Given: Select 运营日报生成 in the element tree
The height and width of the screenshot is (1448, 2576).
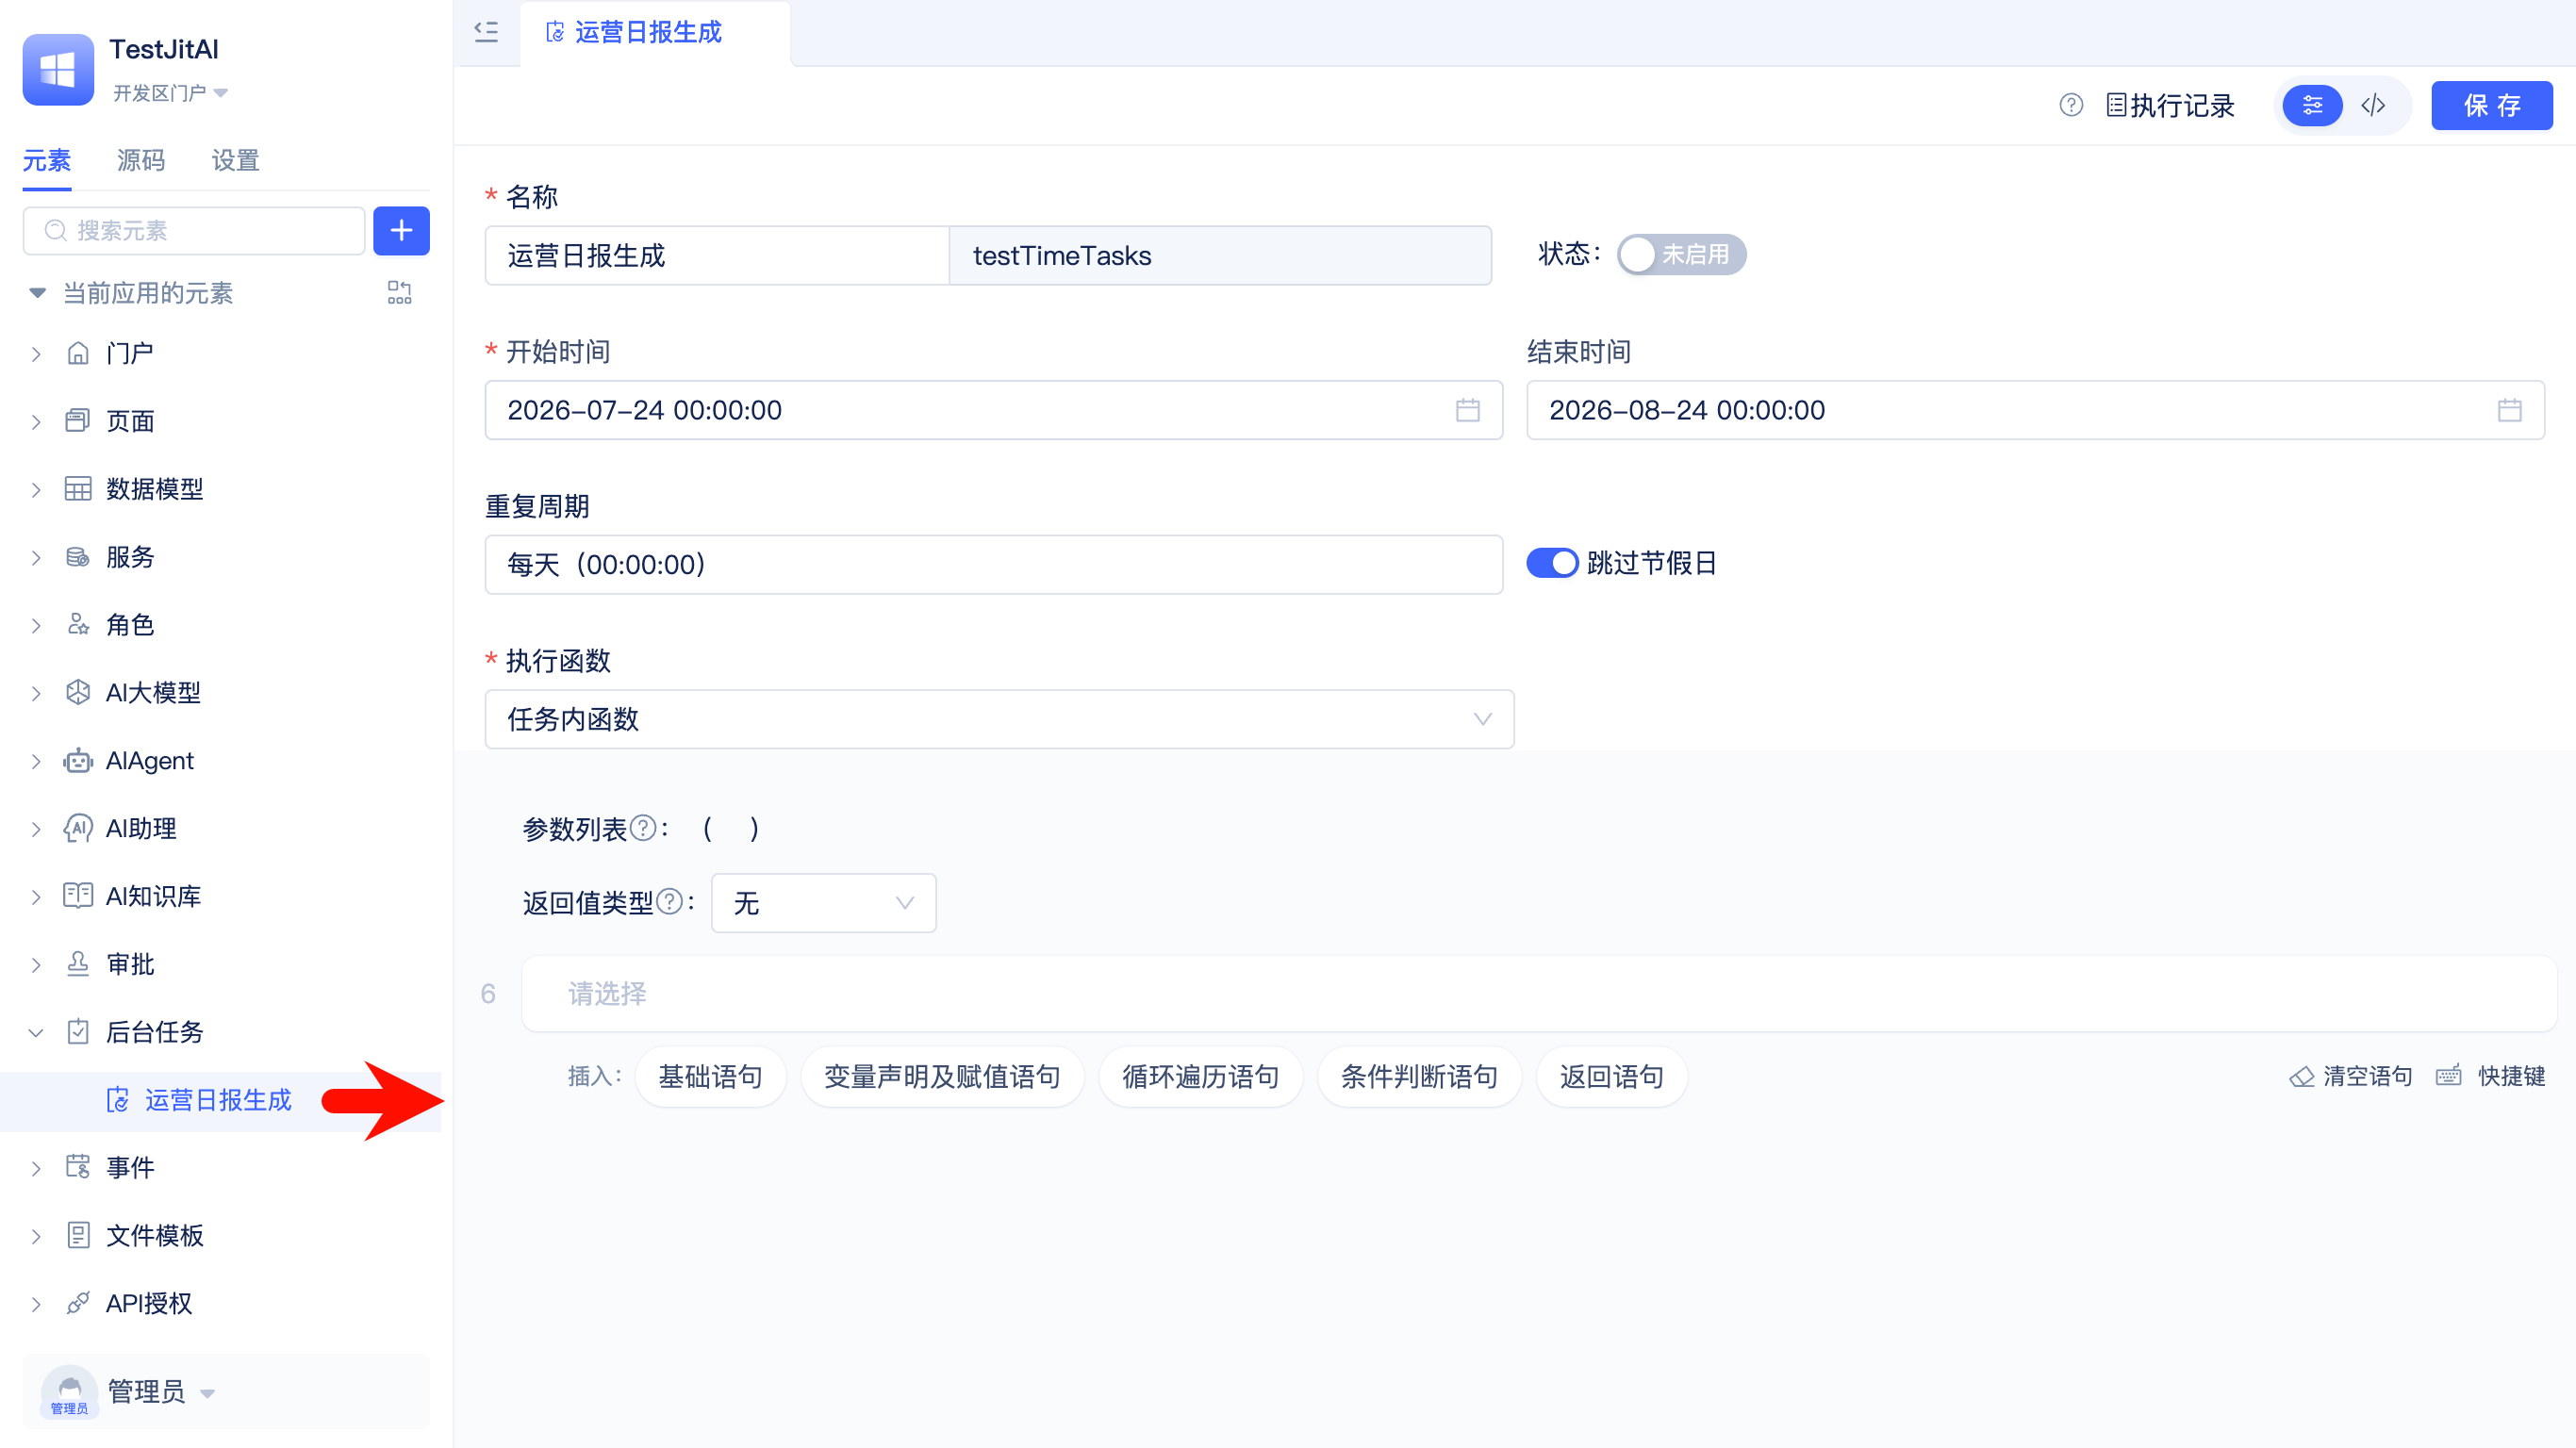Looking at the screenshot, I should tap(218, 1100).
